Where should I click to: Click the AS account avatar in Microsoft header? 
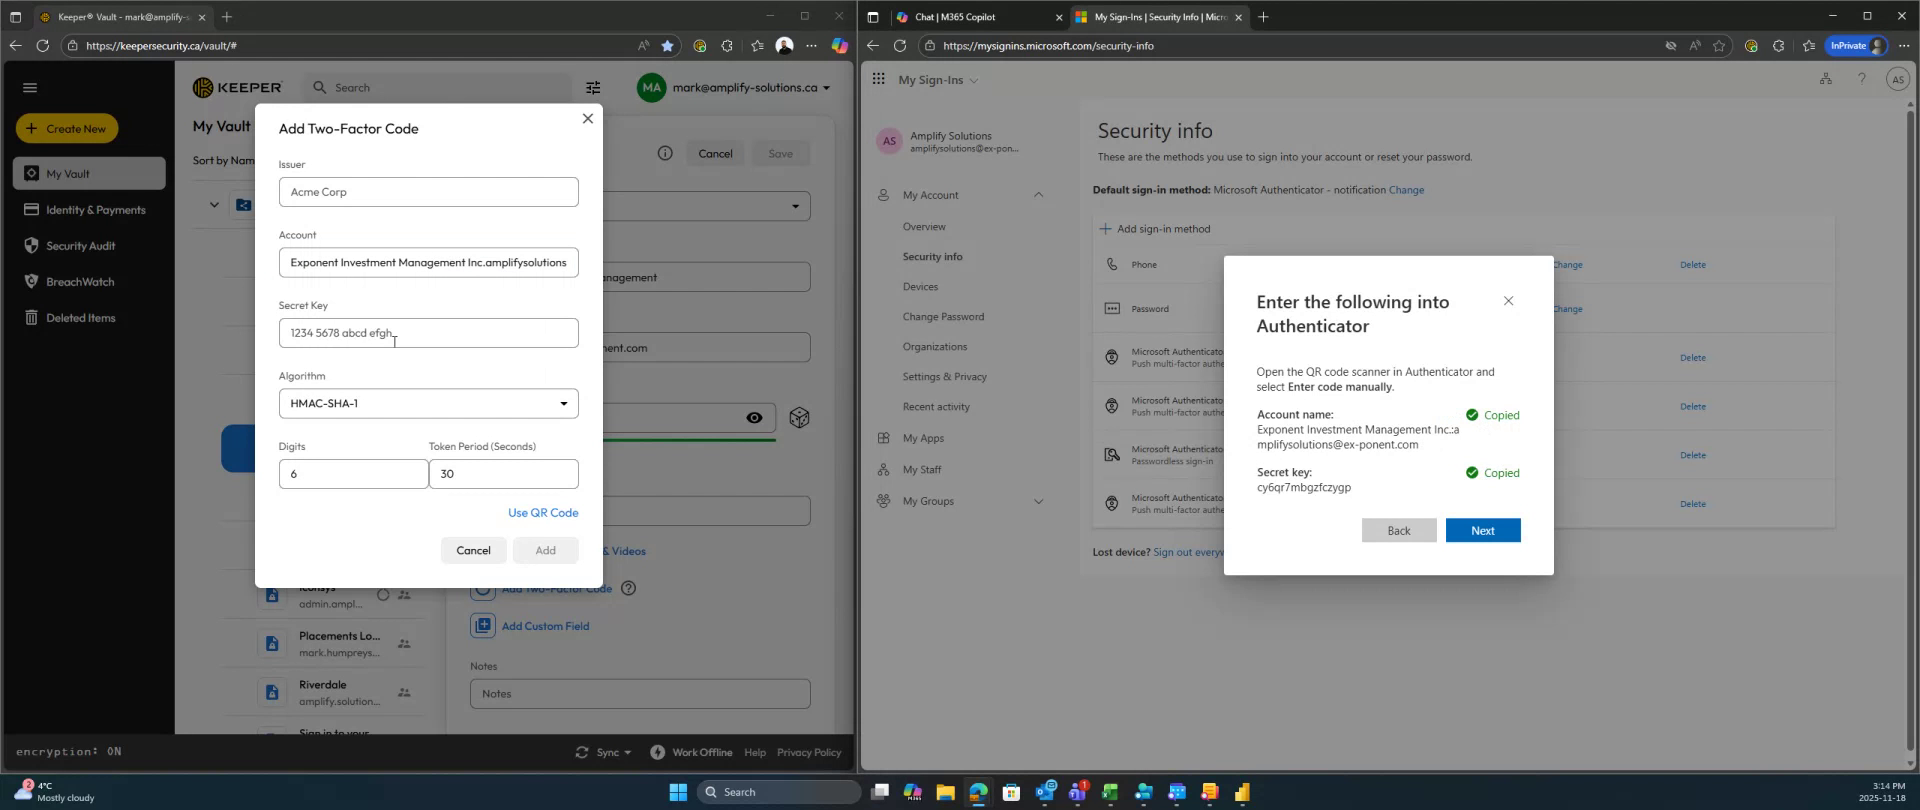click(x=1897, y=80)
